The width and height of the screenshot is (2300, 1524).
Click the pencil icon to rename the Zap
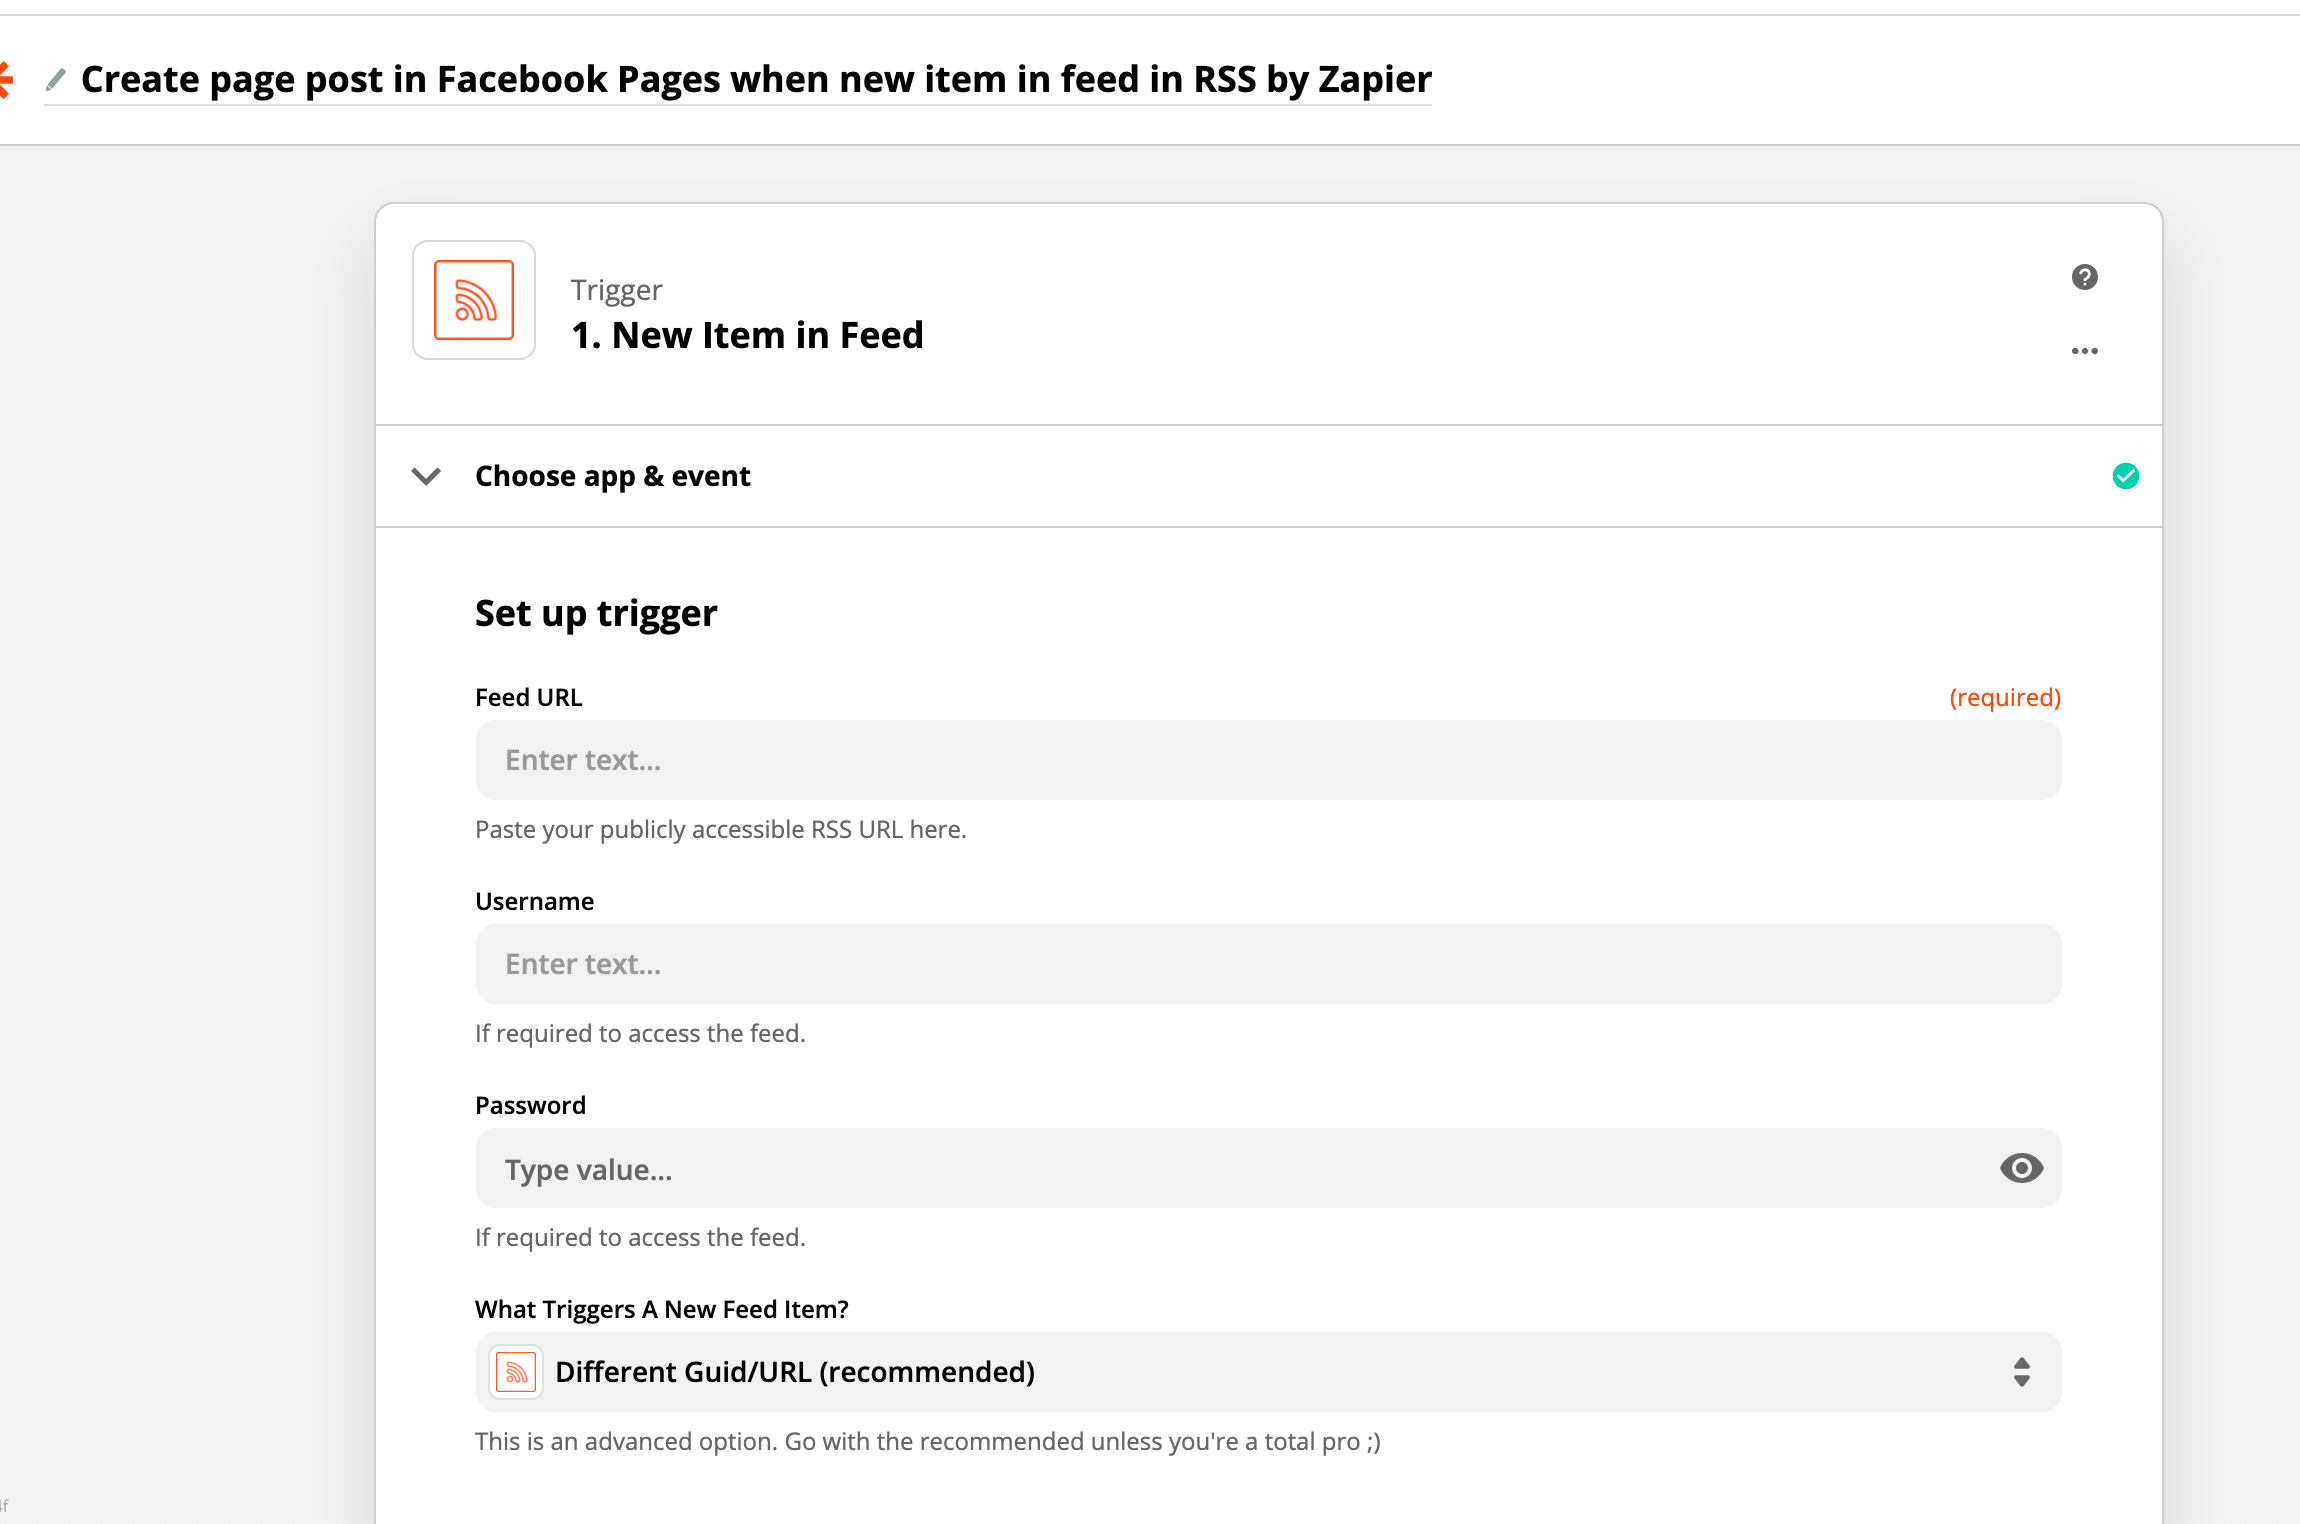pyautogui.click(x=56, y=79)
